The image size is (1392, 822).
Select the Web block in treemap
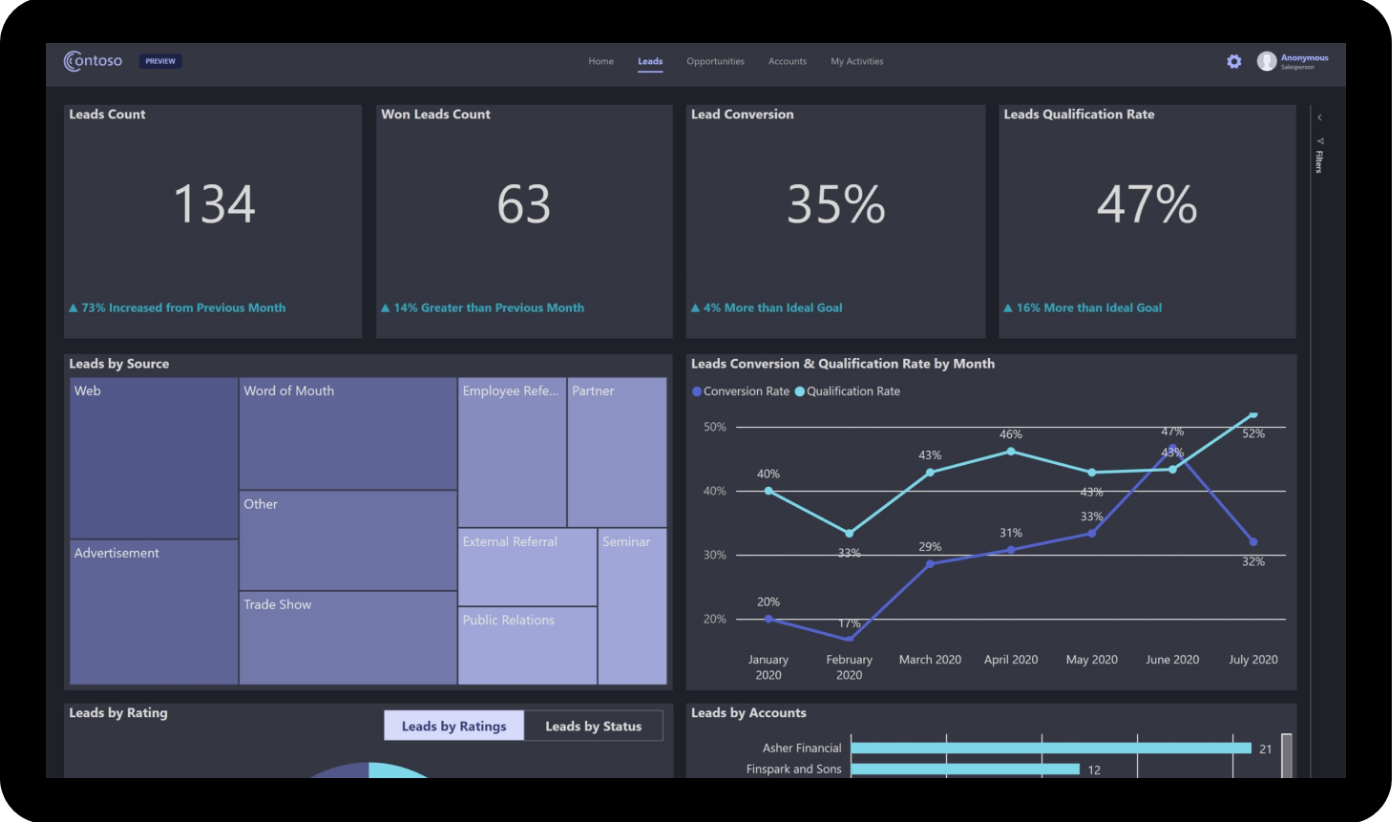pos(154,458)
